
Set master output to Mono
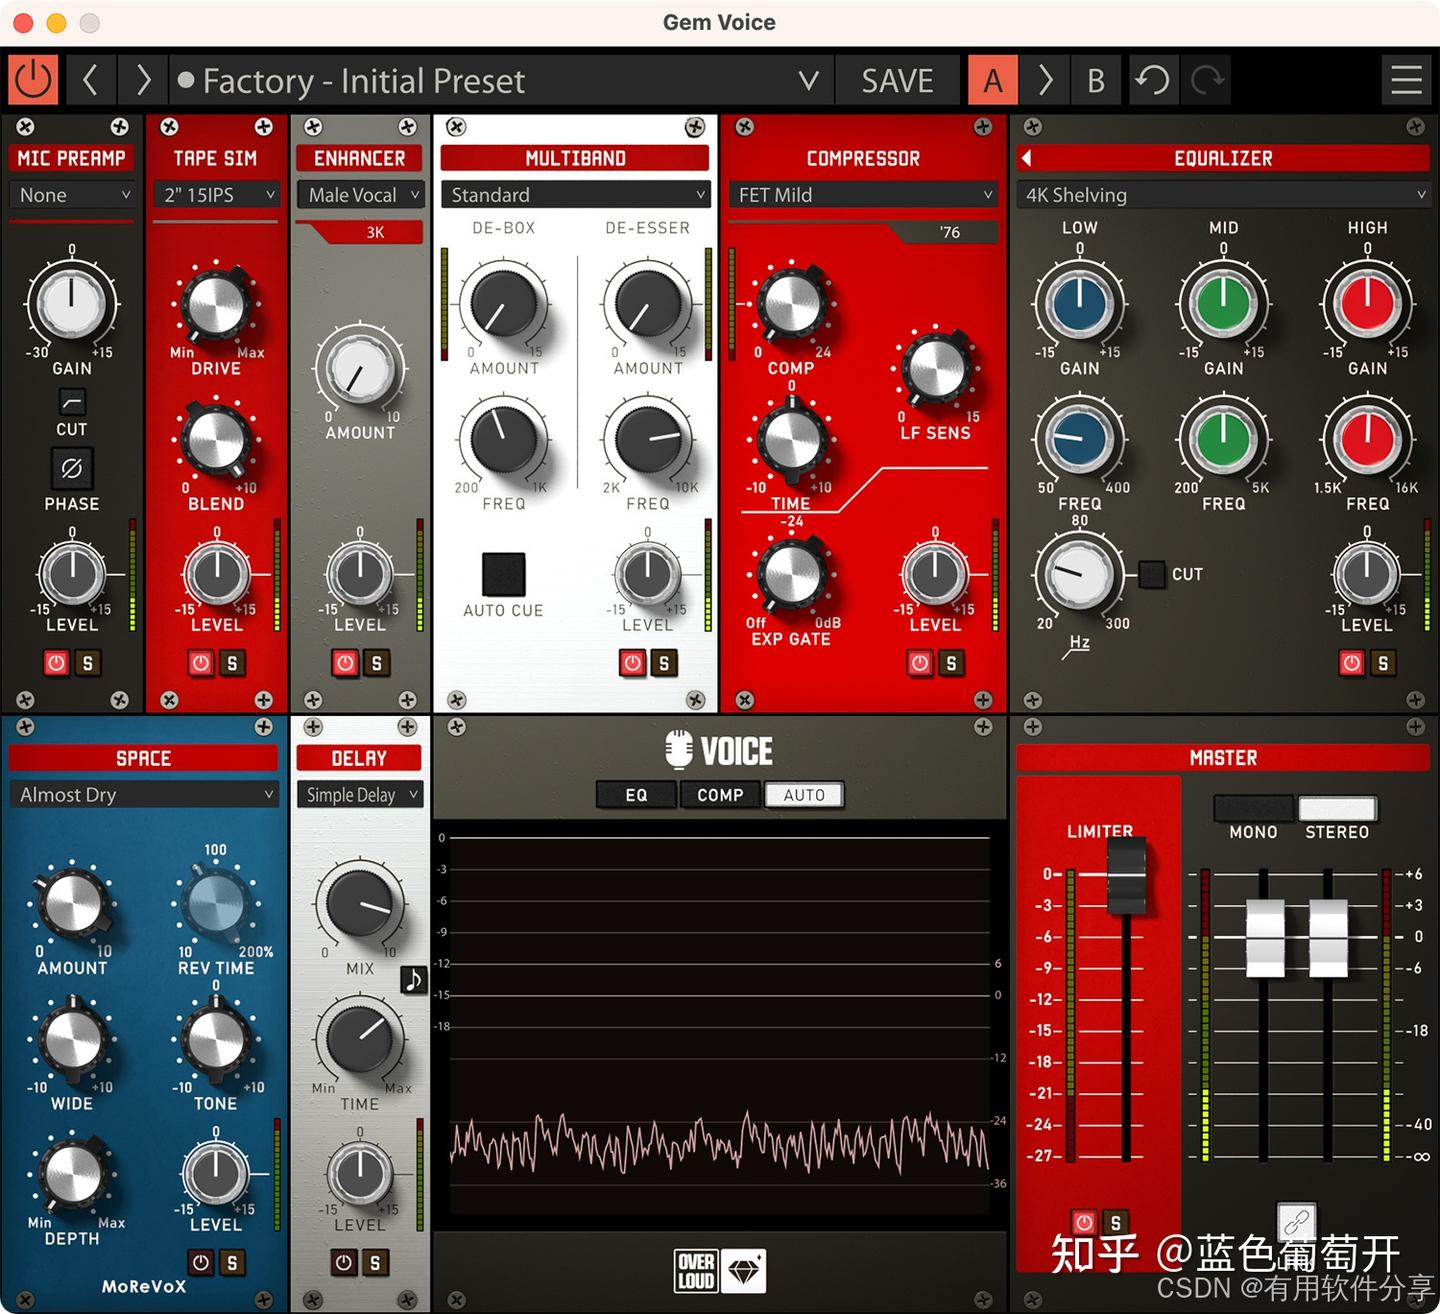1253,808
